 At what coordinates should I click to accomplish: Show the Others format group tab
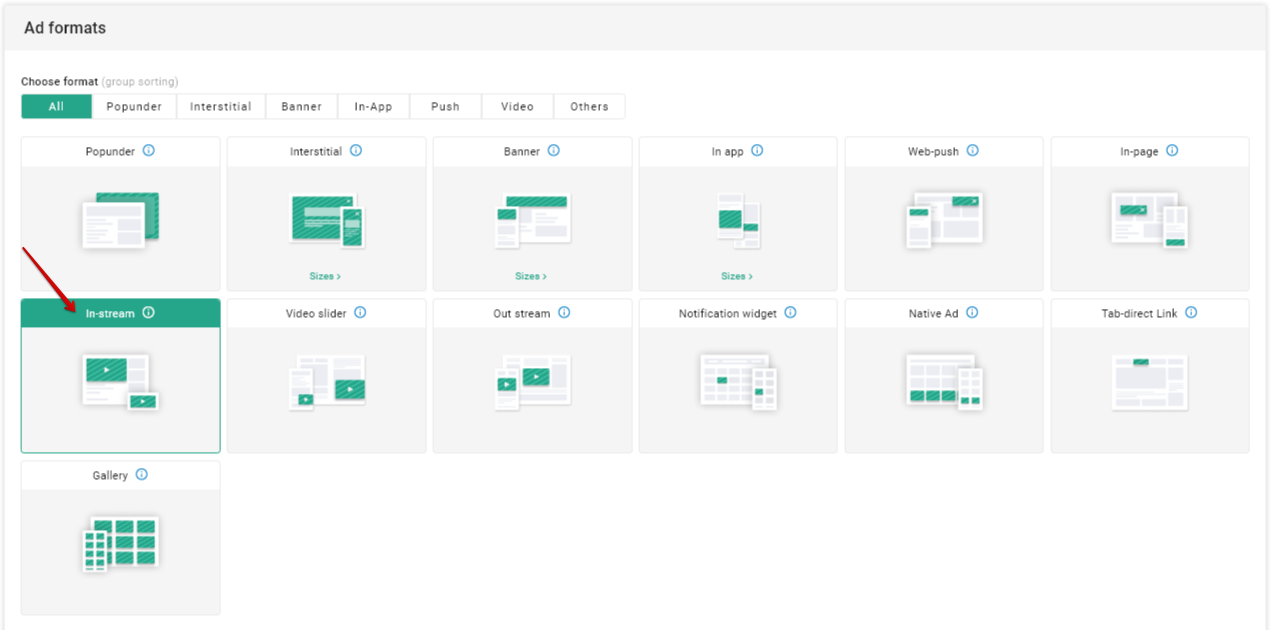pyautogui.click(x=589, y=107)
